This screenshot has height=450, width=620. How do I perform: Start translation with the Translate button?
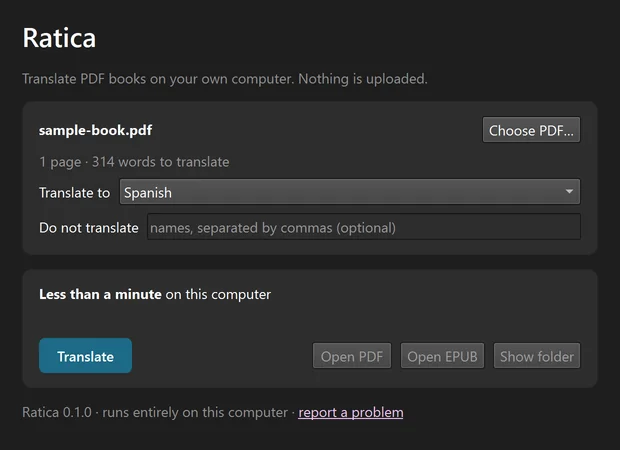(85, 355)
